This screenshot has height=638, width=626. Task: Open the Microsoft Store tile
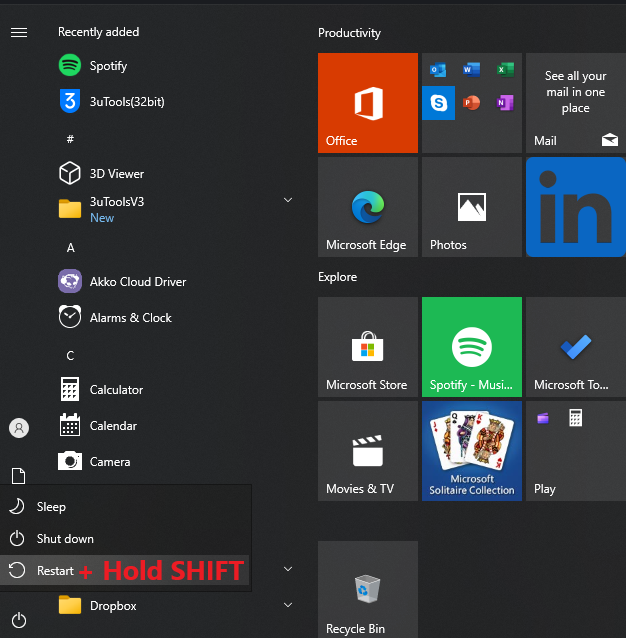367,347
